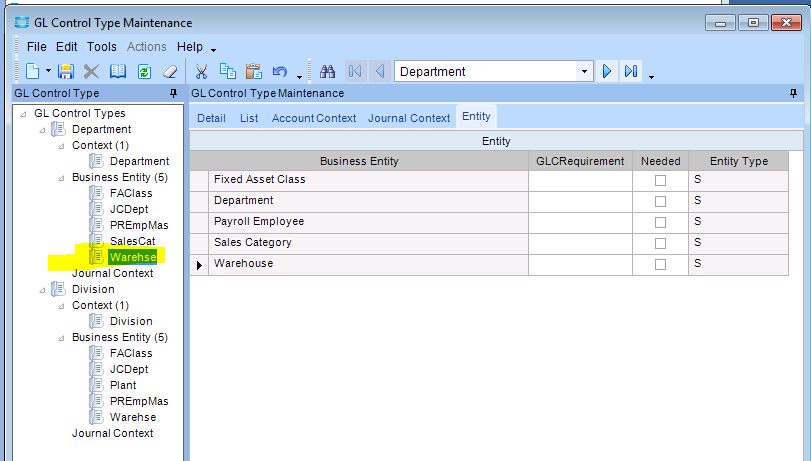811x461 pixels.
Task: Select the Sales Category grid cell
Action: (x=368, y=243)
